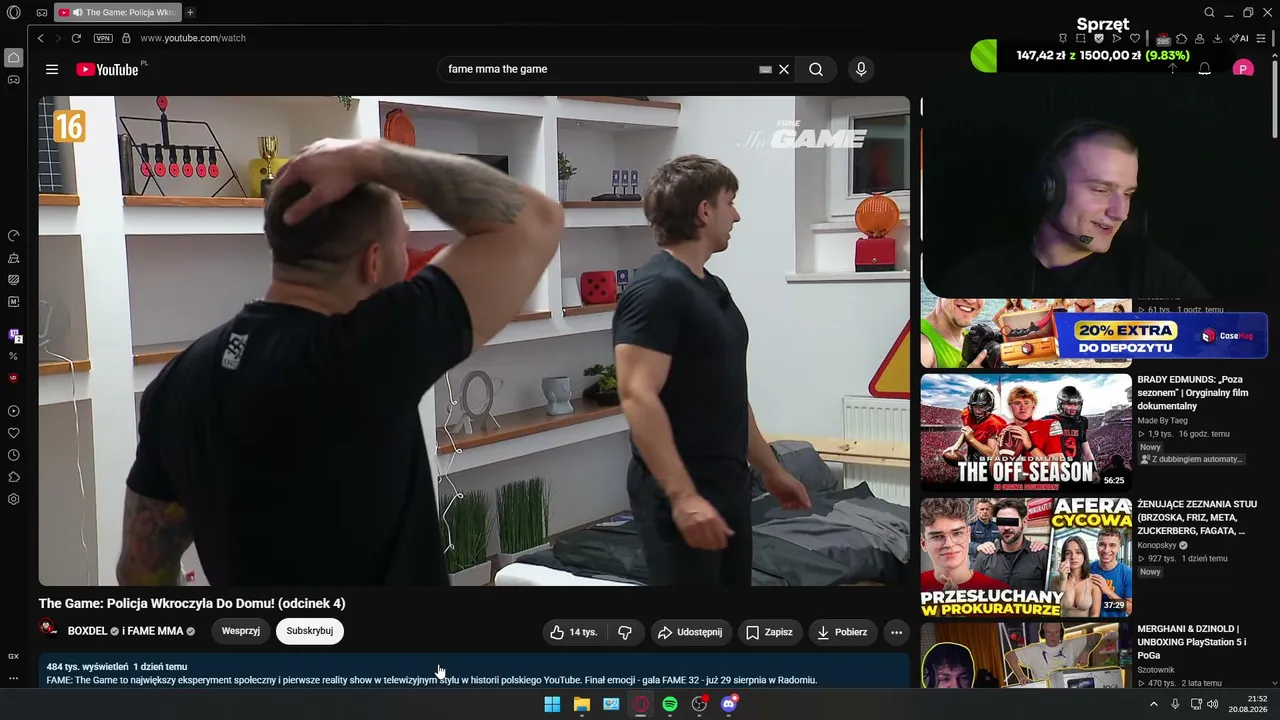Open a new tab with the plus button
Screen dimensions: 1280x720
pyautogui.click(x=191, y=12)
